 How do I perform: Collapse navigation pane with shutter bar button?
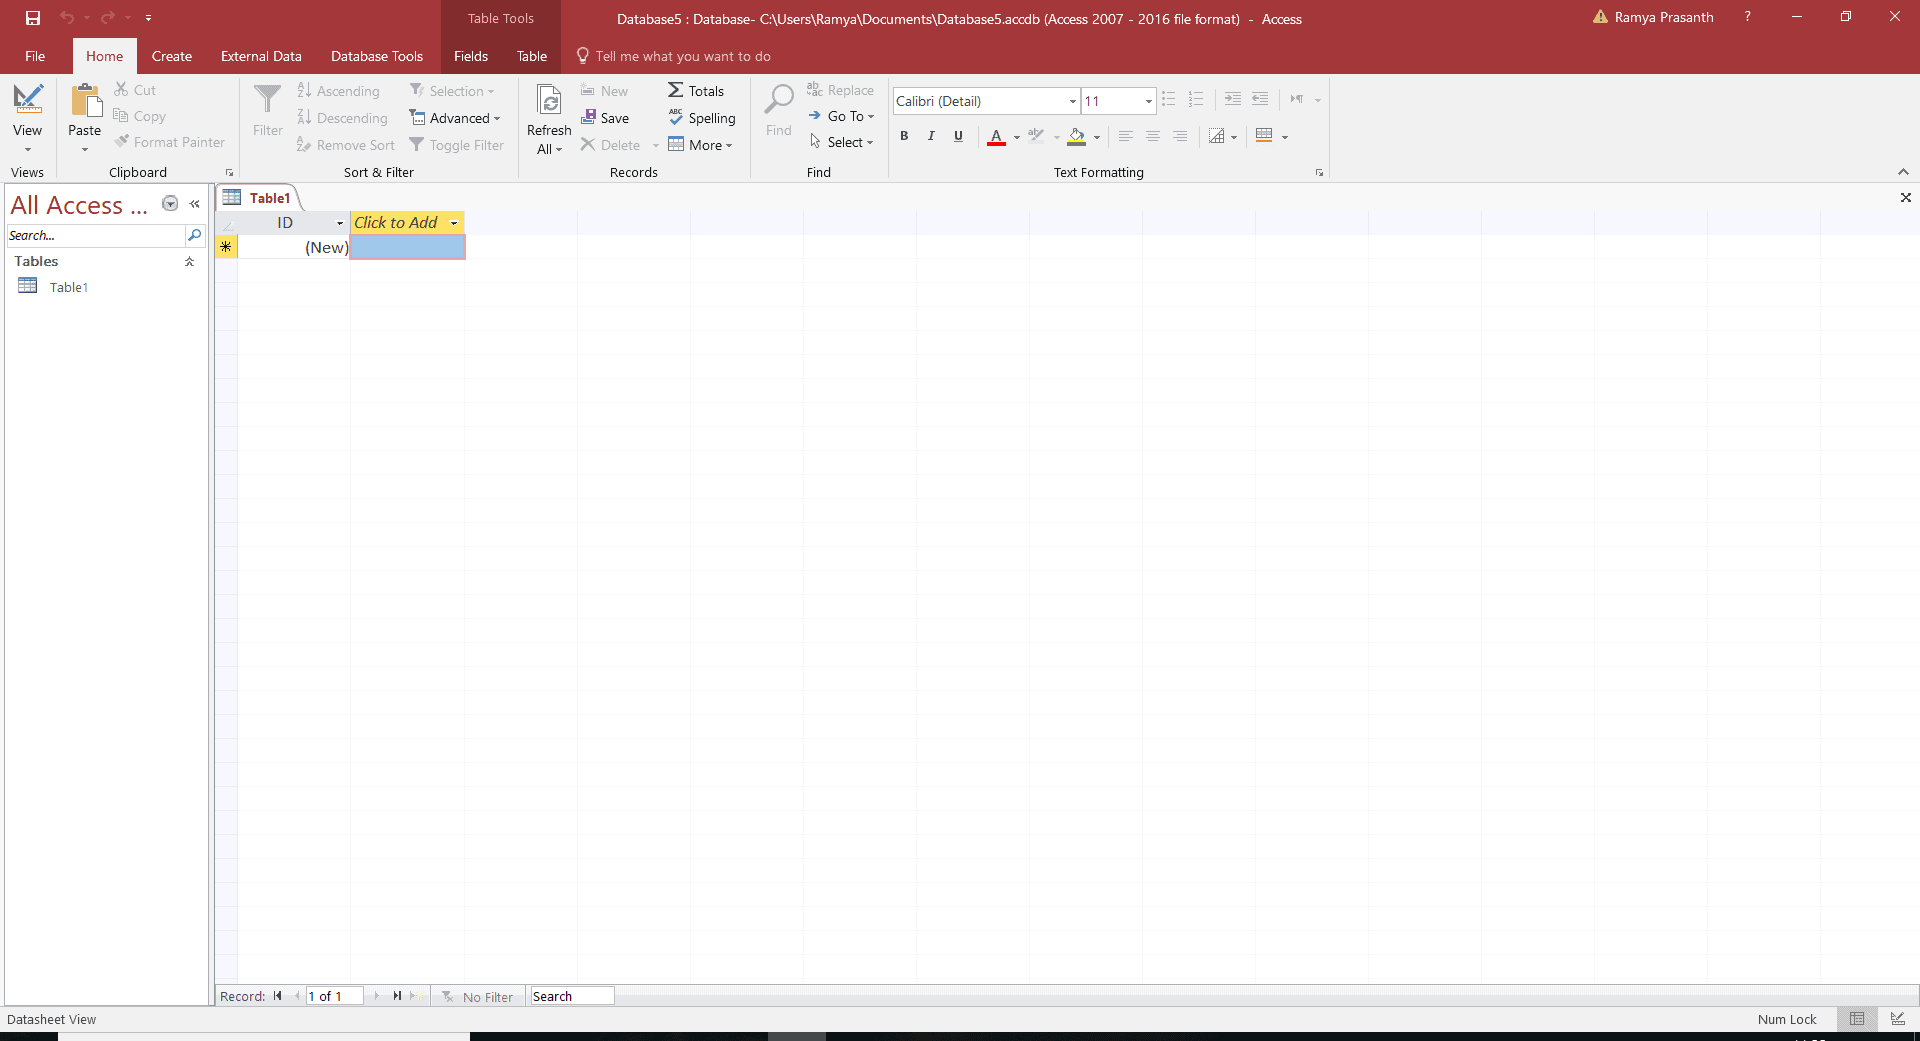coord(194,204)
